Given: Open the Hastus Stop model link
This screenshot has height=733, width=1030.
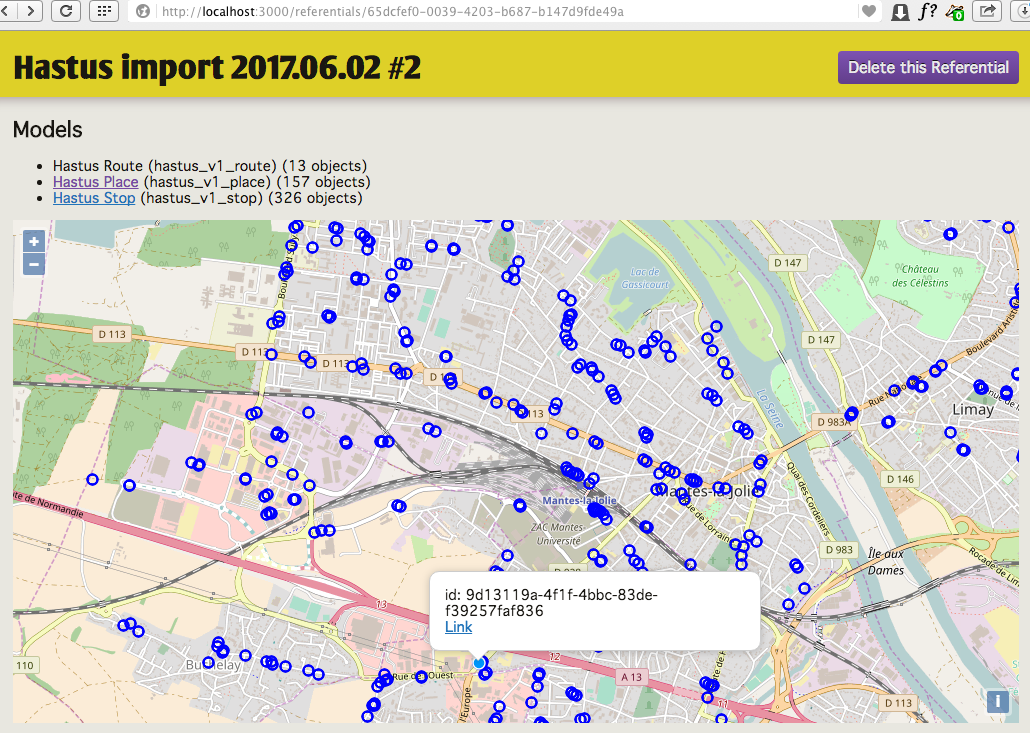Looking at the screenshot, I should click(x=94, y=198).
